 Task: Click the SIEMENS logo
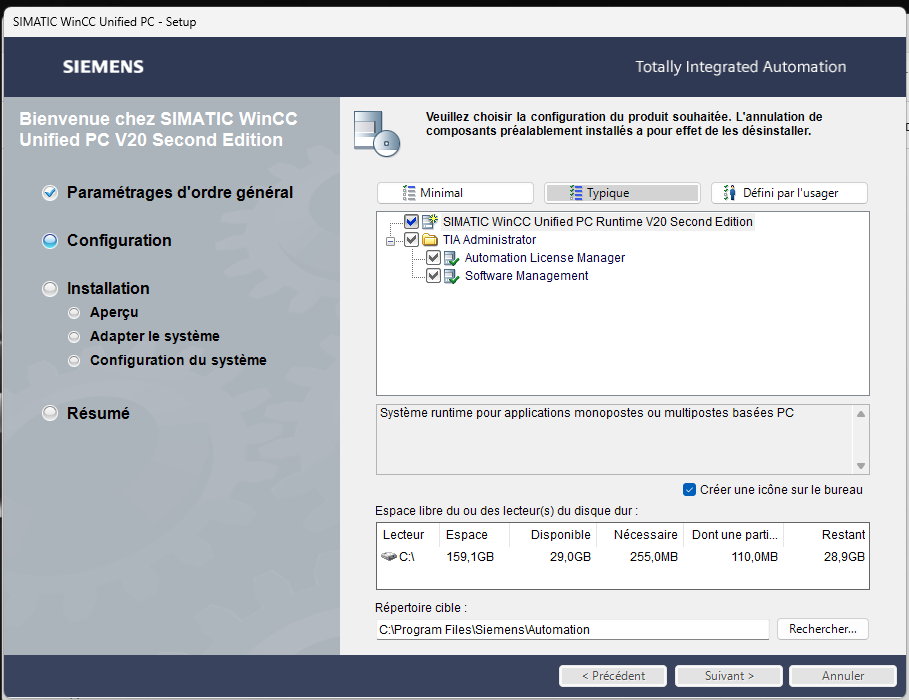click(103, 67)
